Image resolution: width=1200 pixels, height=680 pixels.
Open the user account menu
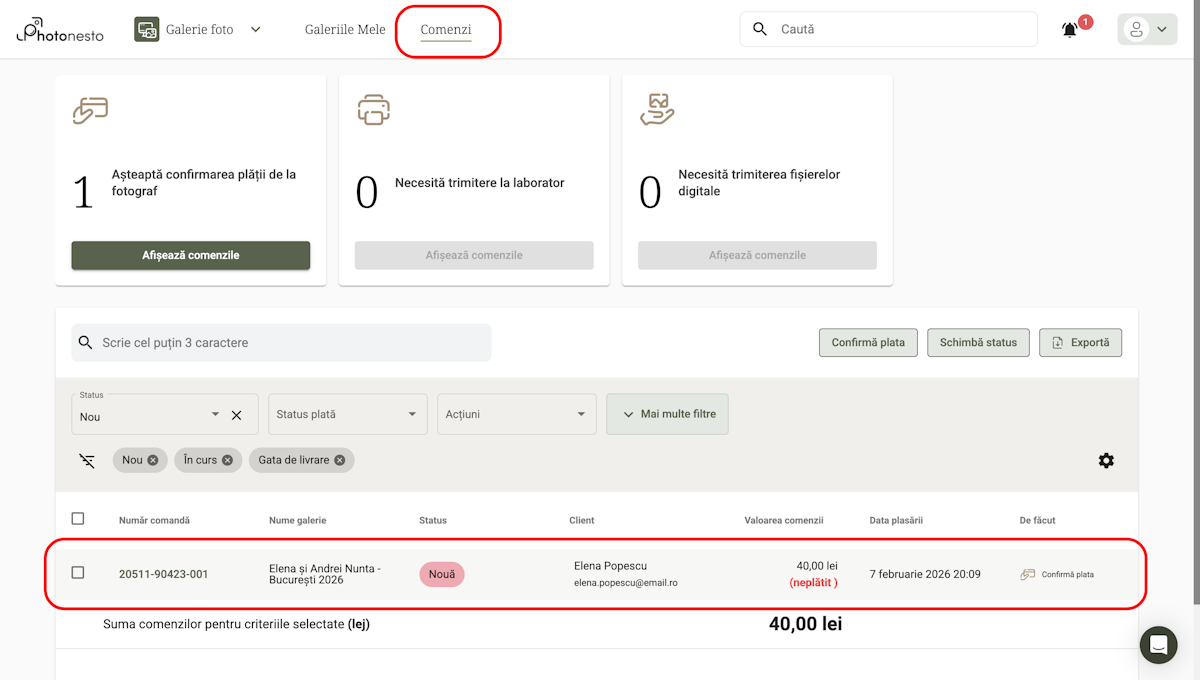[1146, 30]
